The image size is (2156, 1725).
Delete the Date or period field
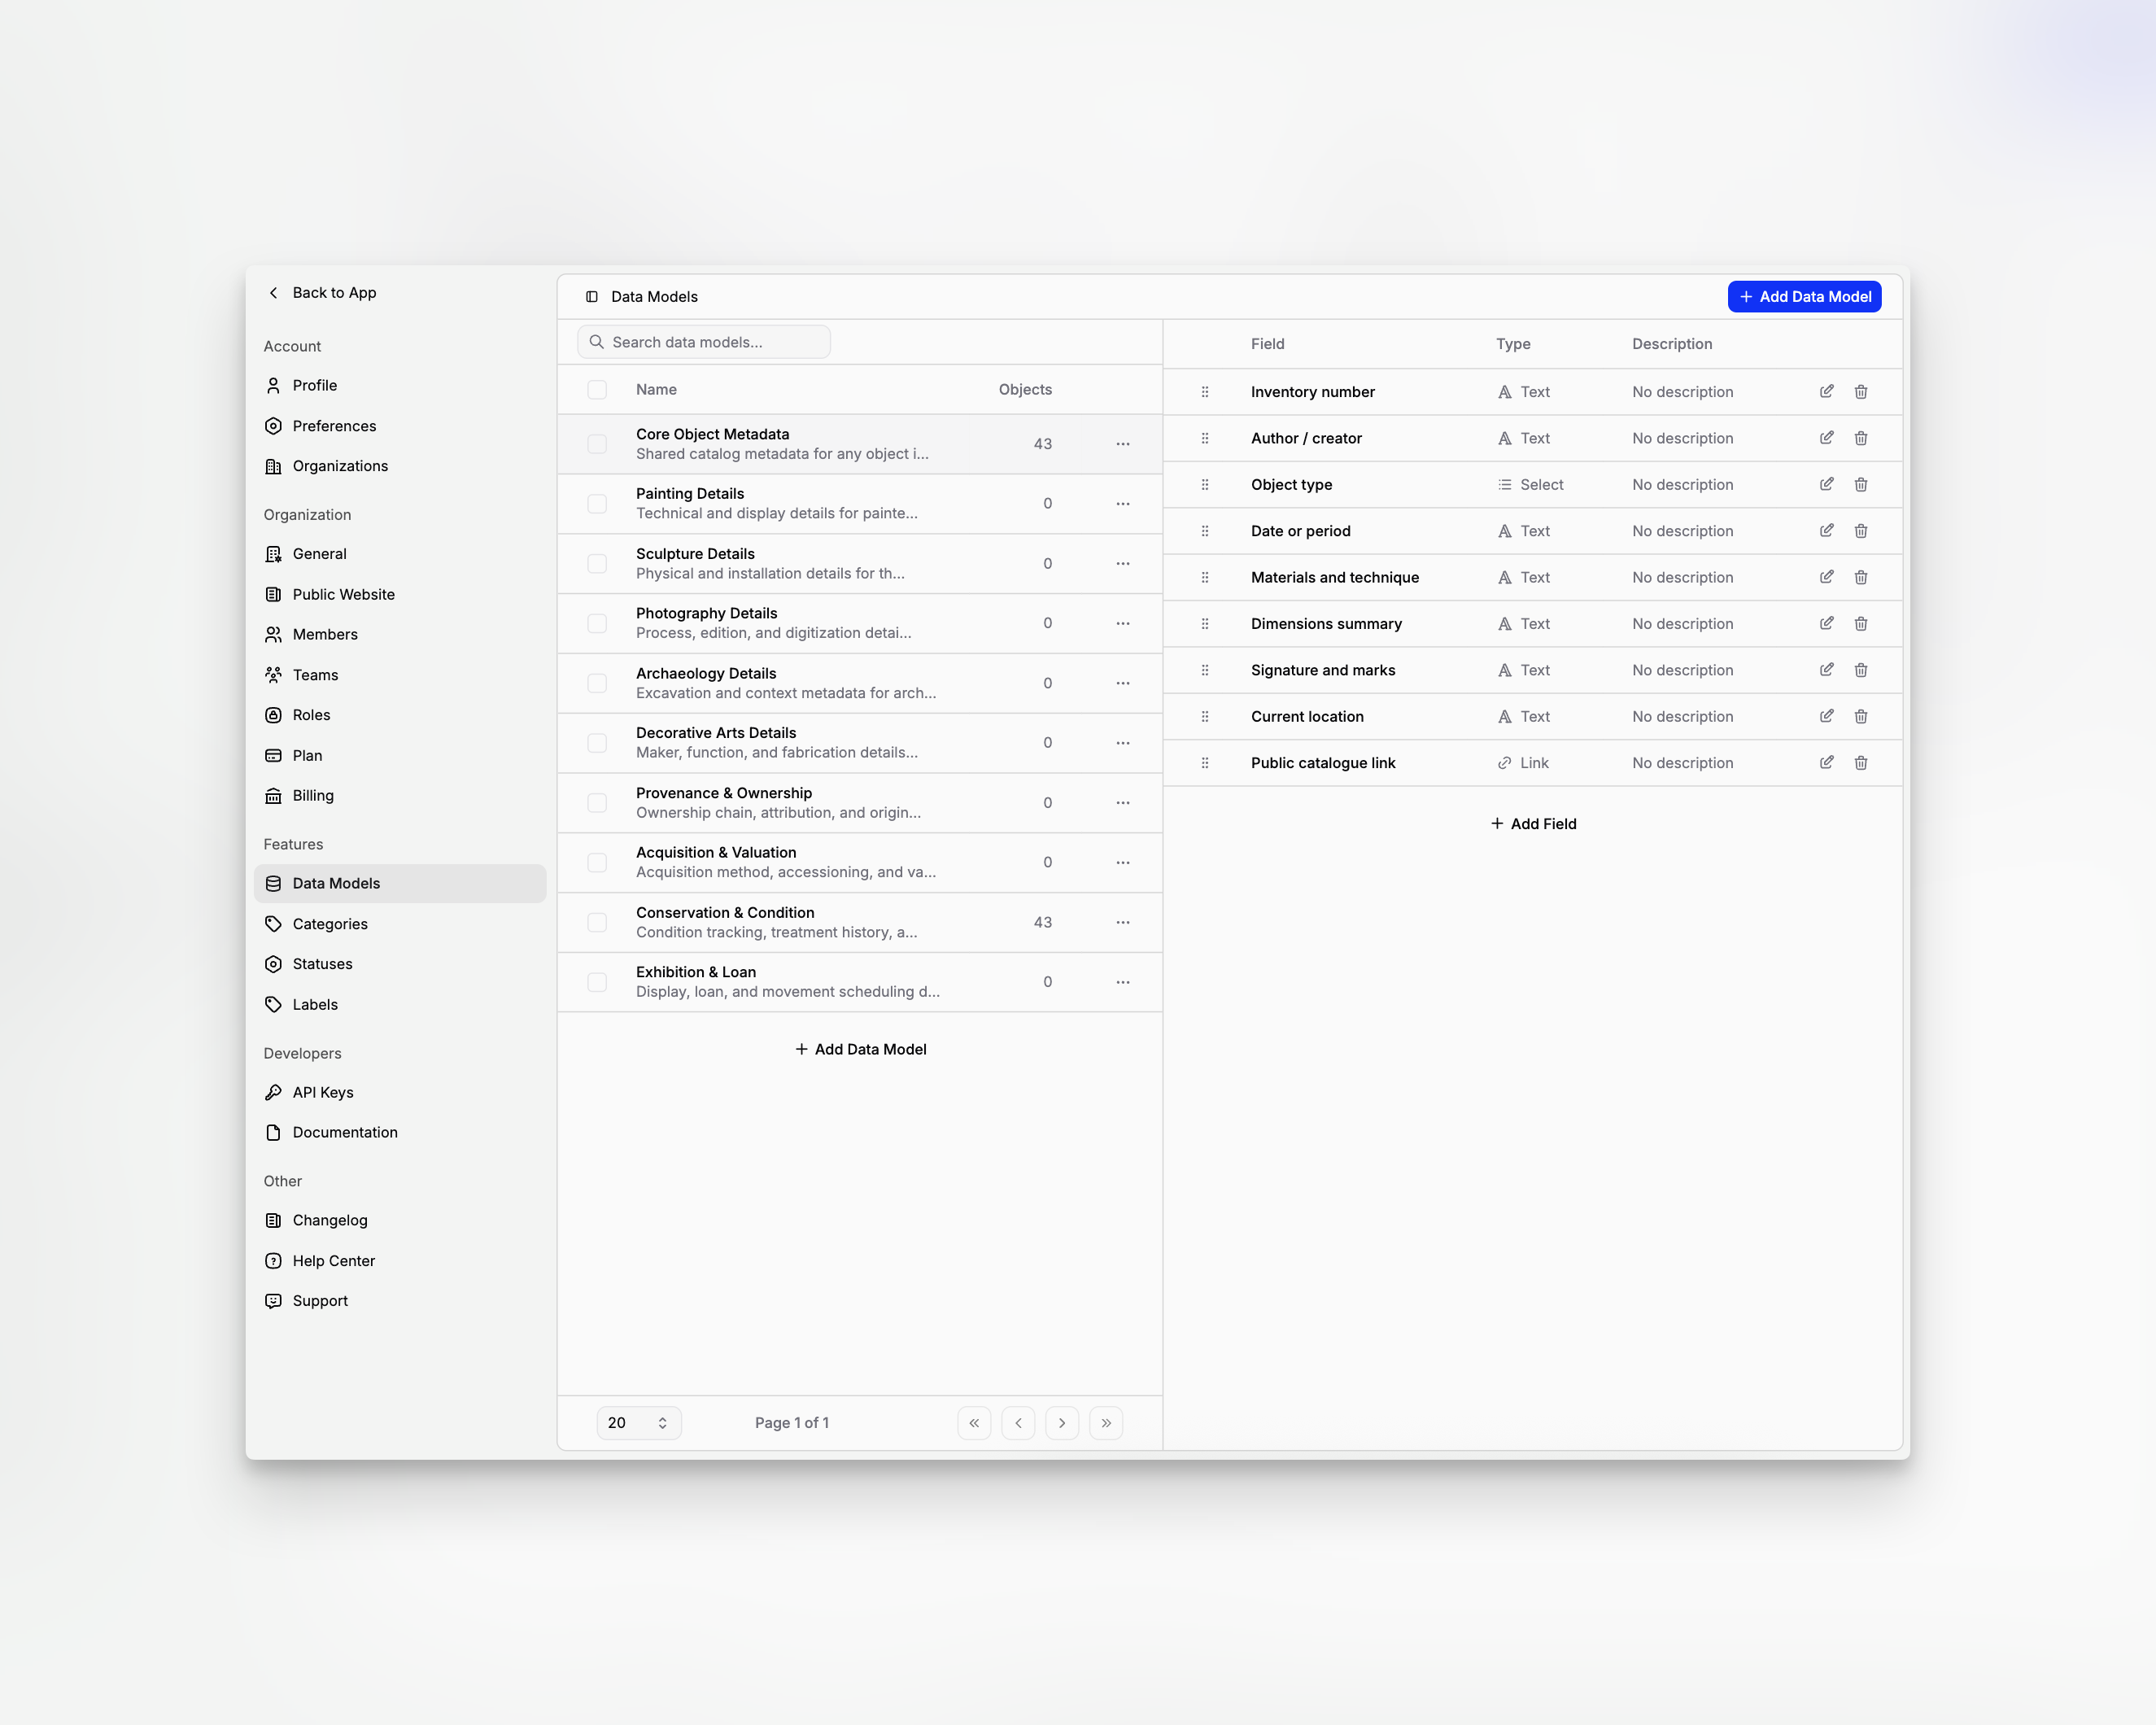1860,530
